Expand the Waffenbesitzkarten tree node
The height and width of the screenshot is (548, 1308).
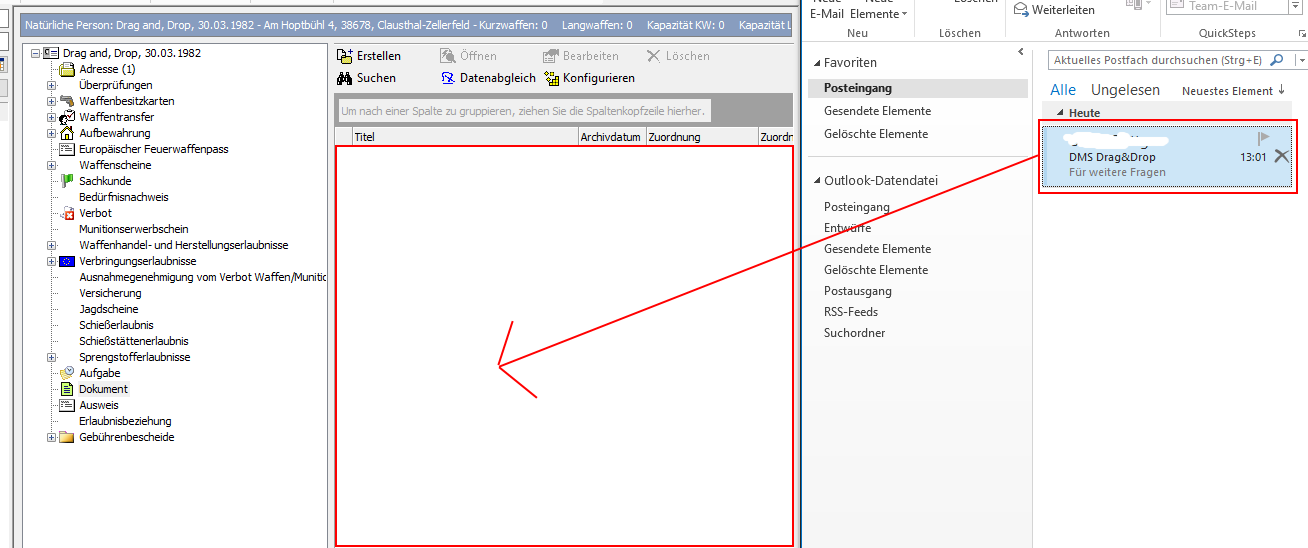coord(52,101)
